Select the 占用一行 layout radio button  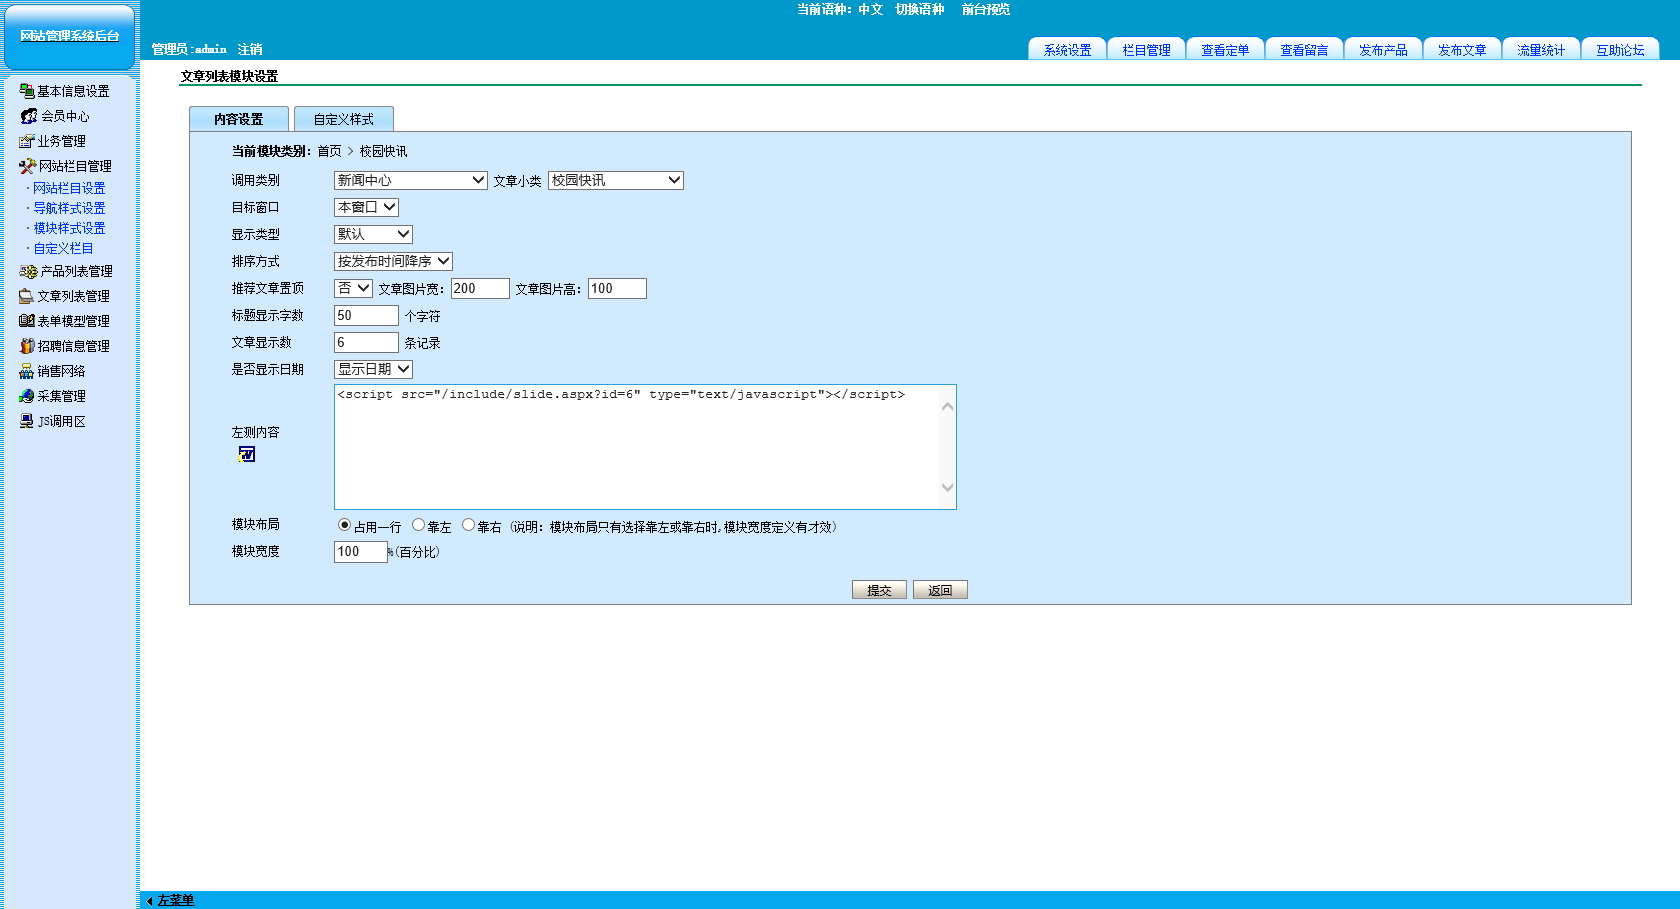coord(344,525)
